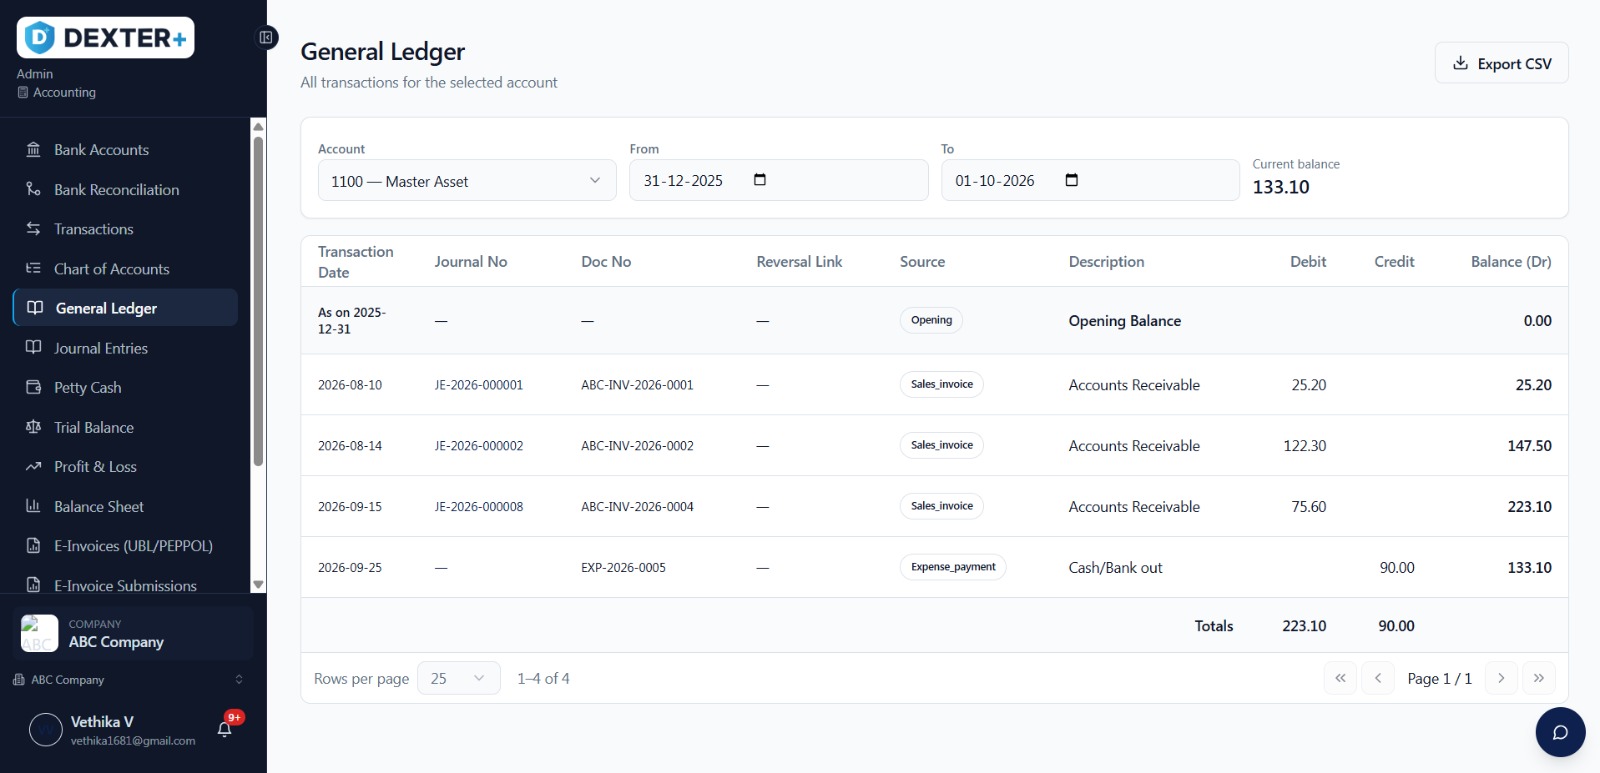
Task: Click the Debit column header
Action: tap(1308, 262)
